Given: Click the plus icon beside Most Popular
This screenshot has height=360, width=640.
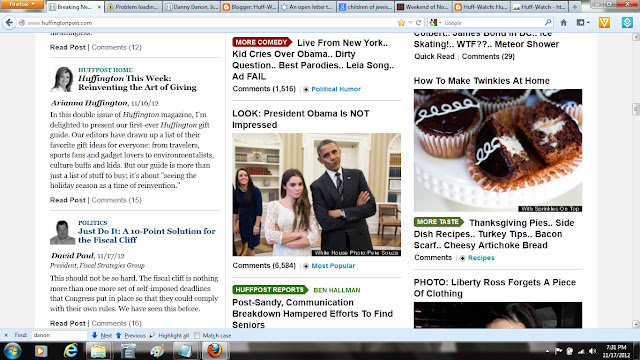Looking at the screenshot, I should pos(306,266).
